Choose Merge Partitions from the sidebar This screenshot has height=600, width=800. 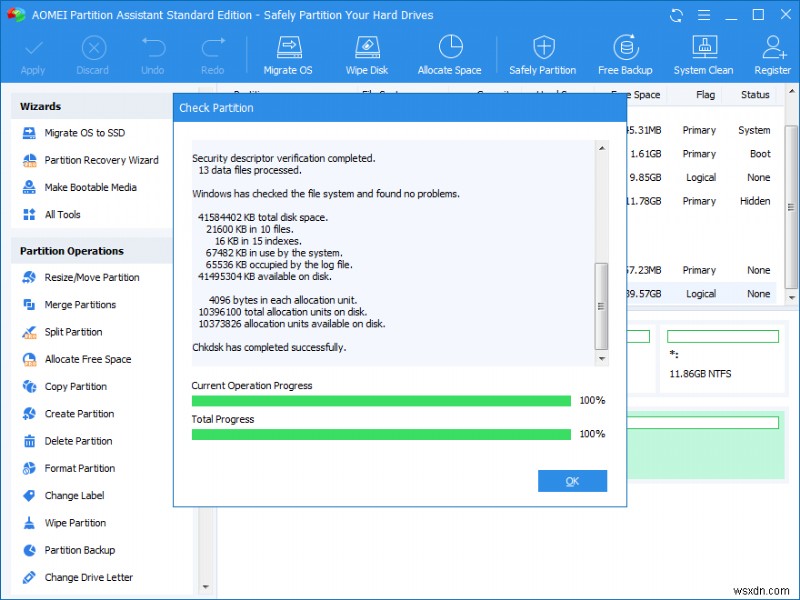pos(81,304)
